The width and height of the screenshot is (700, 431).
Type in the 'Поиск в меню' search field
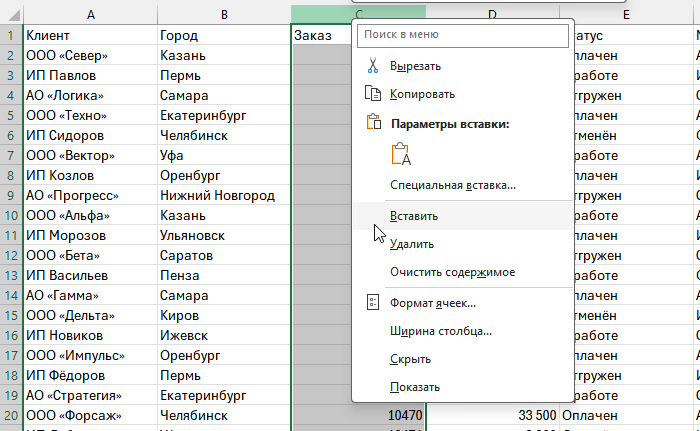pos(463,35)
